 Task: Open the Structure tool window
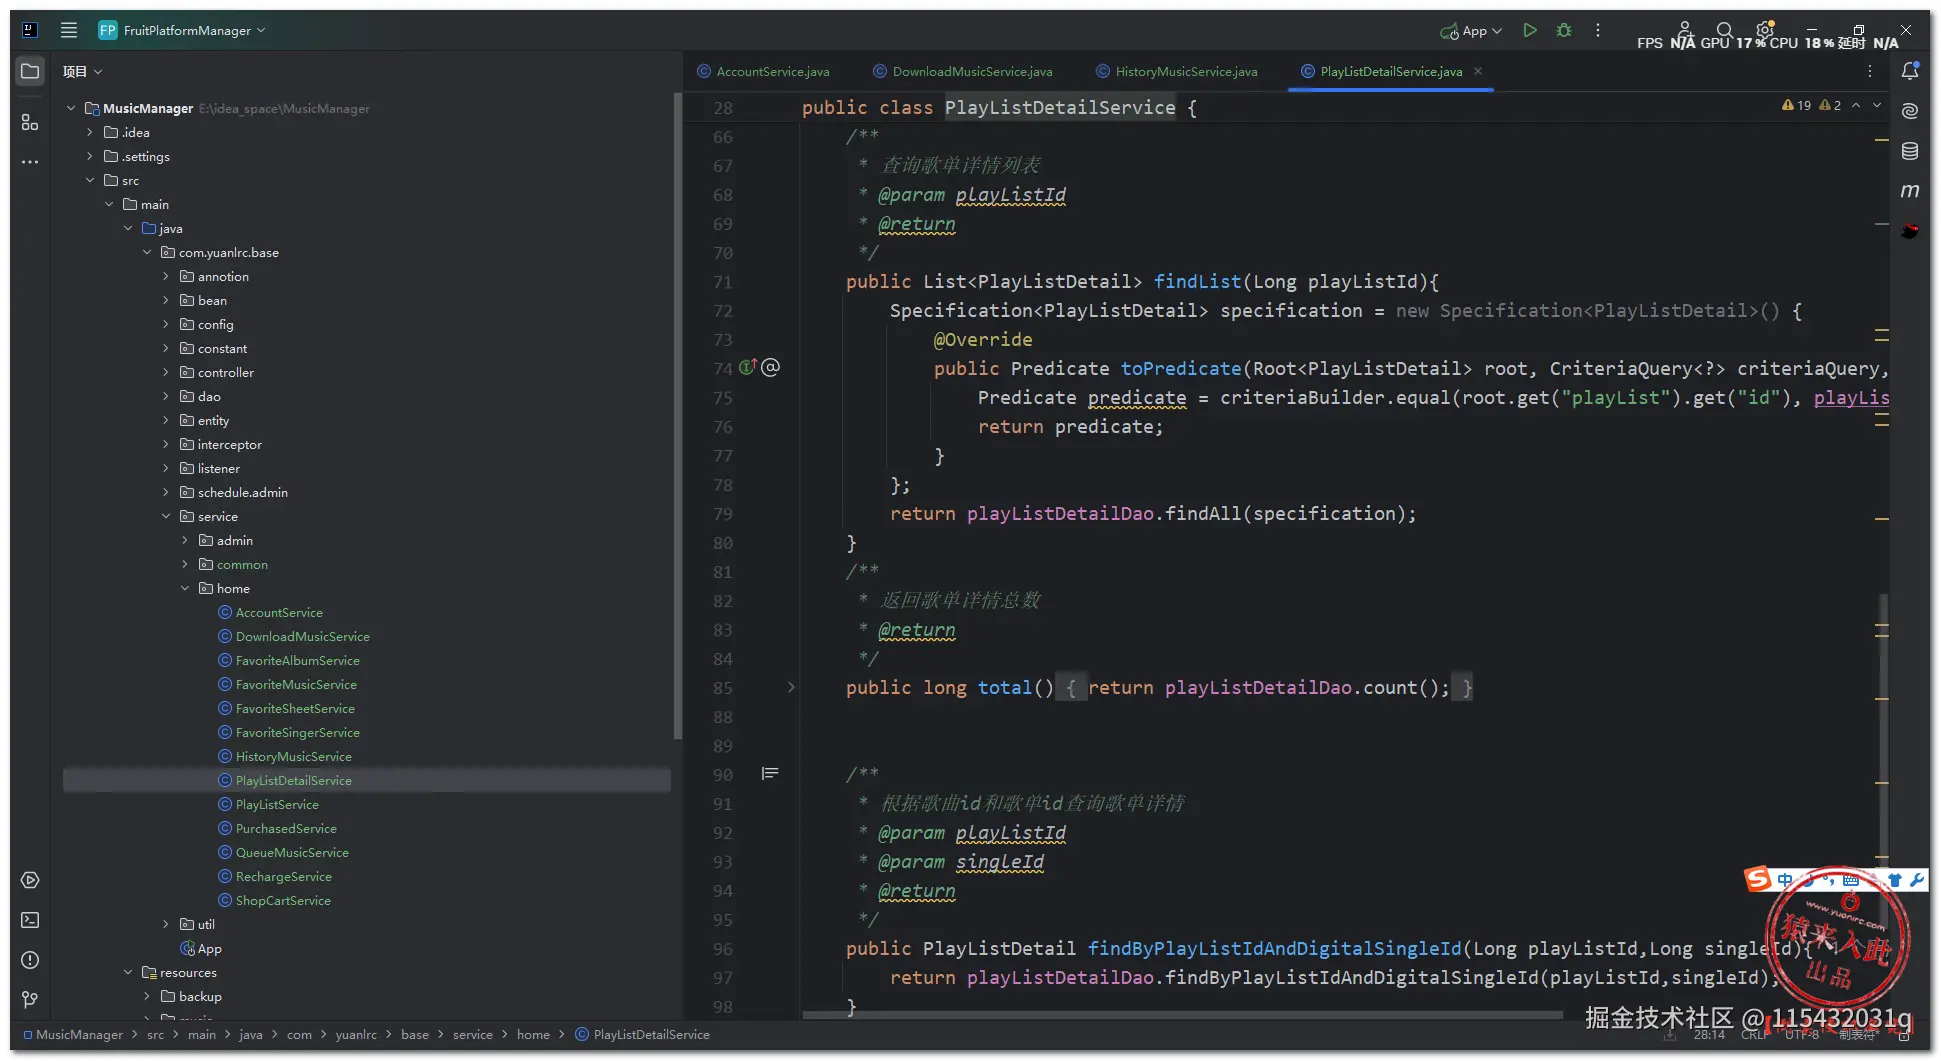(30, 122)
